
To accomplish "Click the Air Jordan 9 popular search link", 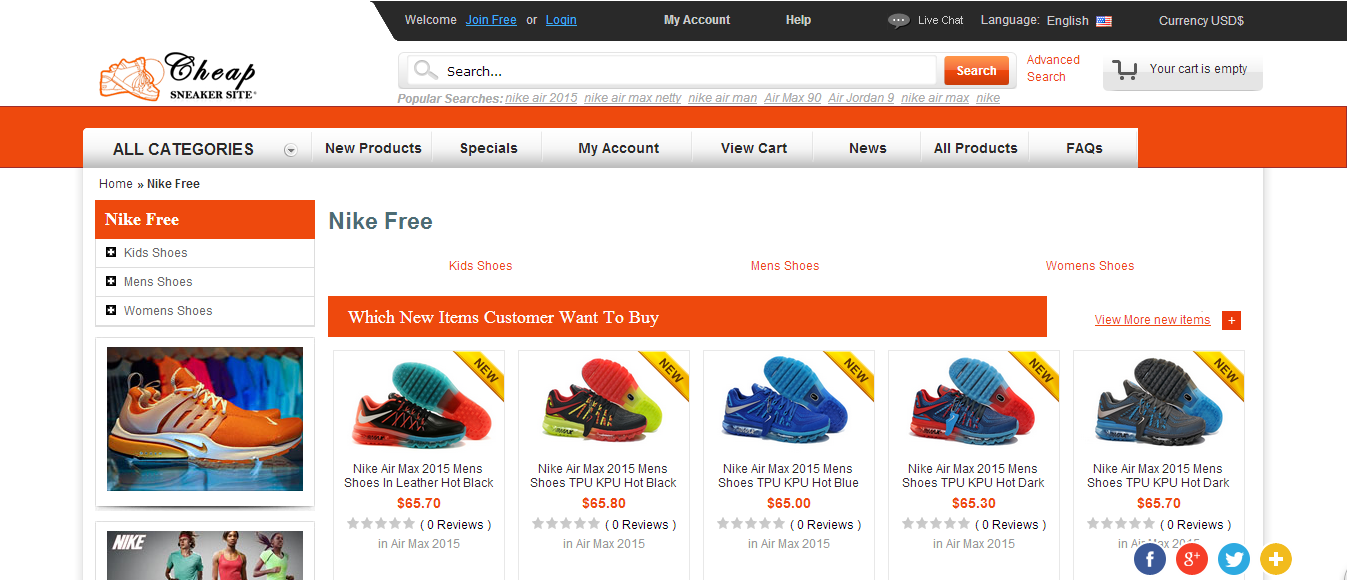I will click(x=860, y=97).
